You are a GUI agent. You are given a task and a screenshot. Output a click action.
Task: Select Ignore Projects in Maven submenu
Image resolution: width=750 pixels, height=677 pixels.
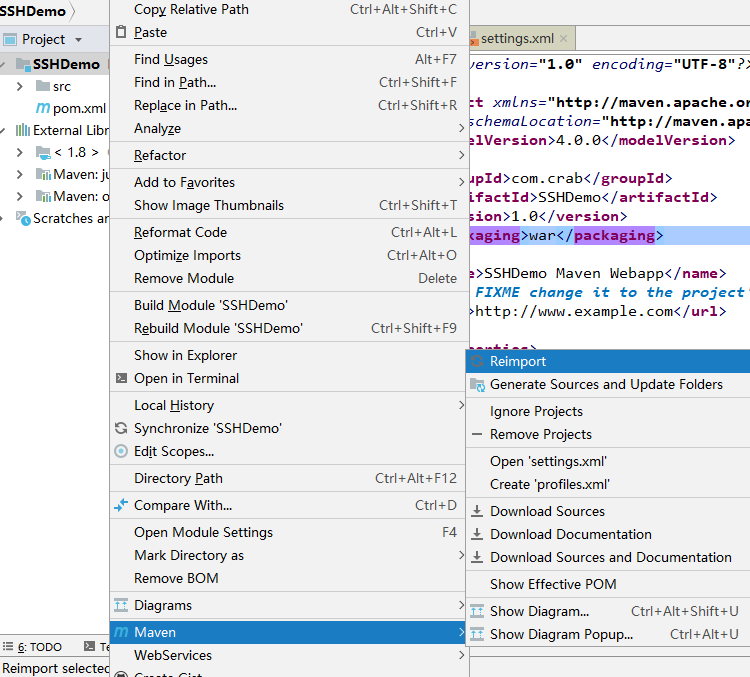click(x=608, y=411)
